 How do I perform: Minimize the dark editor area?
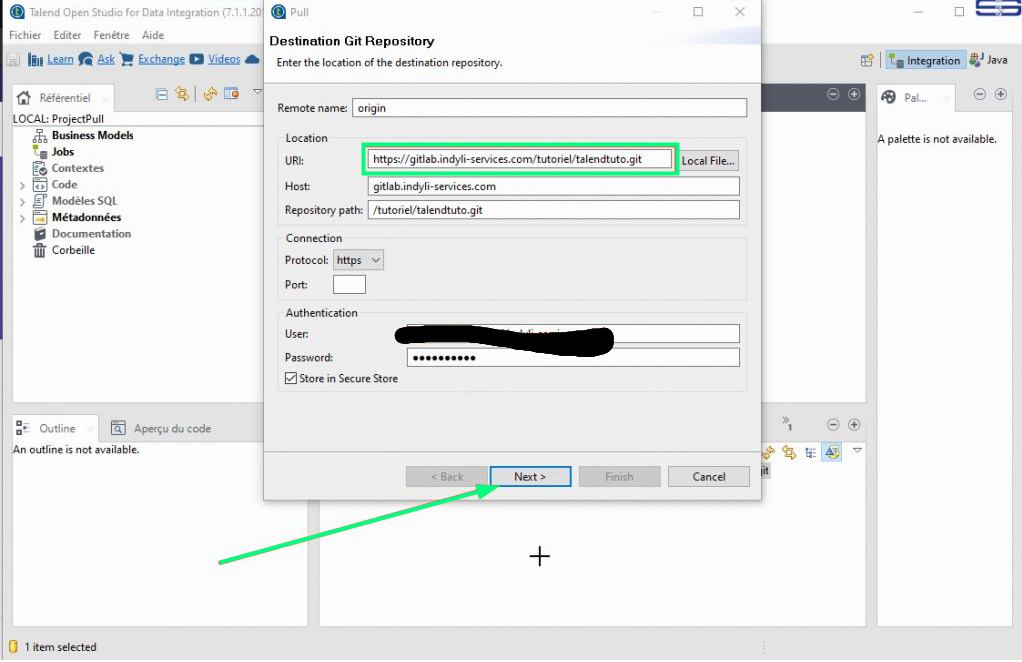pyautogui.click(x=833, y=94)
